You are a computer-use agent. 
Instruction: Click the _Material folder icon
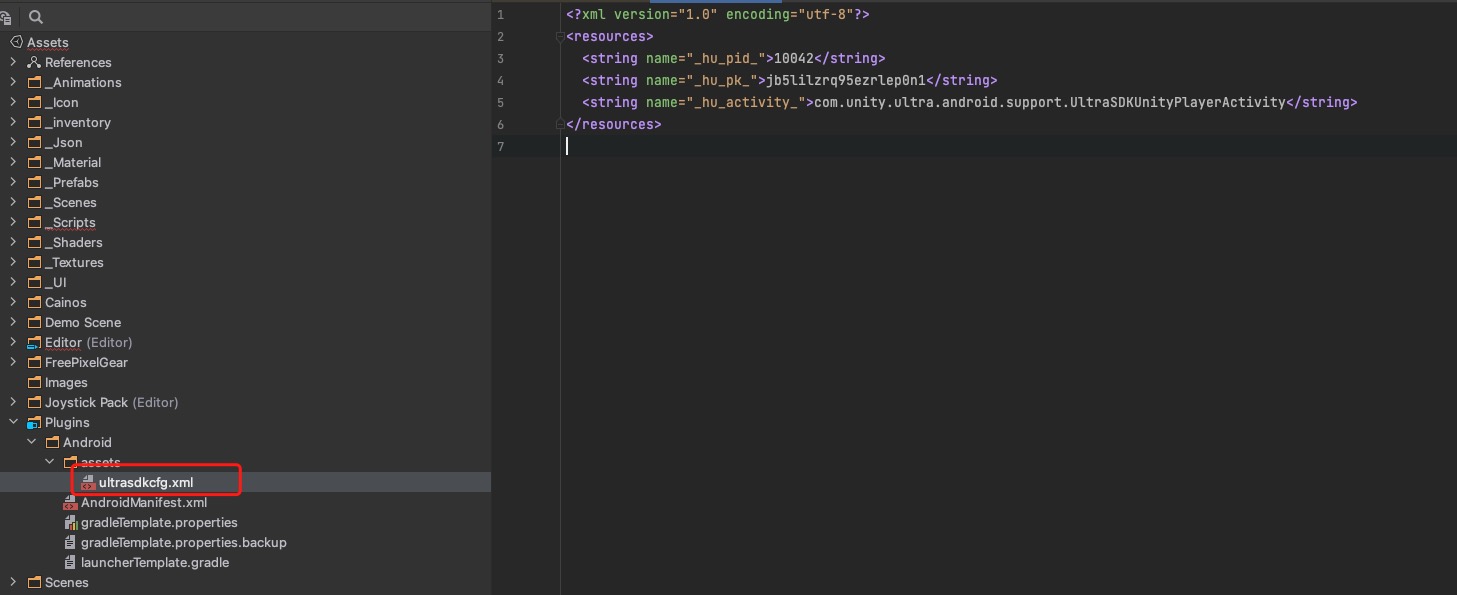click(x=34, y=162)
